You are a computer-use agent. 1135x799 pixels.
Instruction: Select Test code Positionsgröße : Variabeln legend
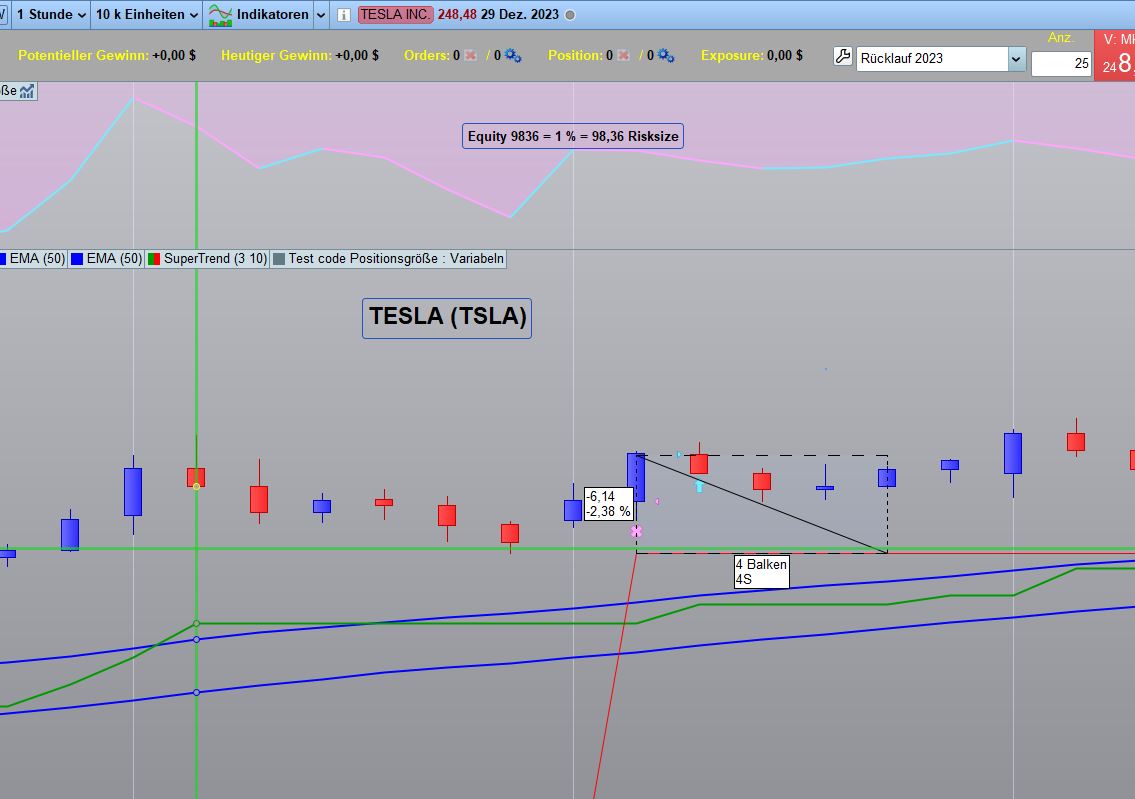click(389, 258)
